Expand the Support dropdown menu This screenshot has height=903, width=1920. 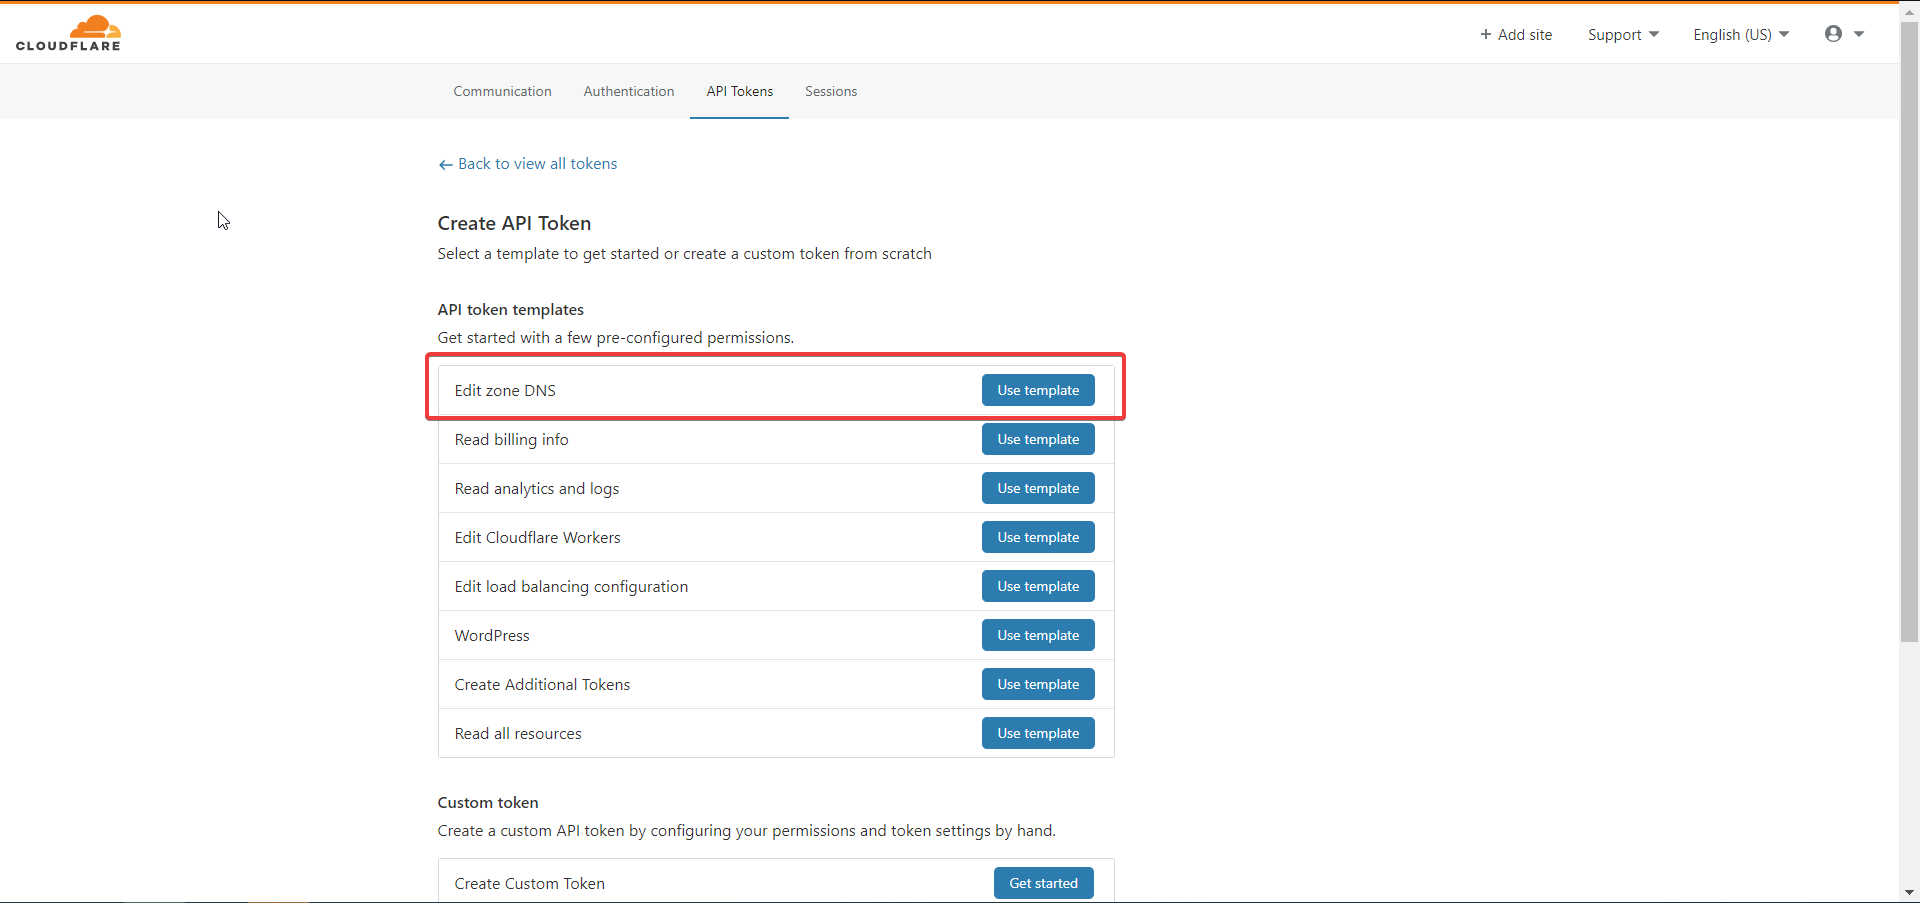(1623, 35)
